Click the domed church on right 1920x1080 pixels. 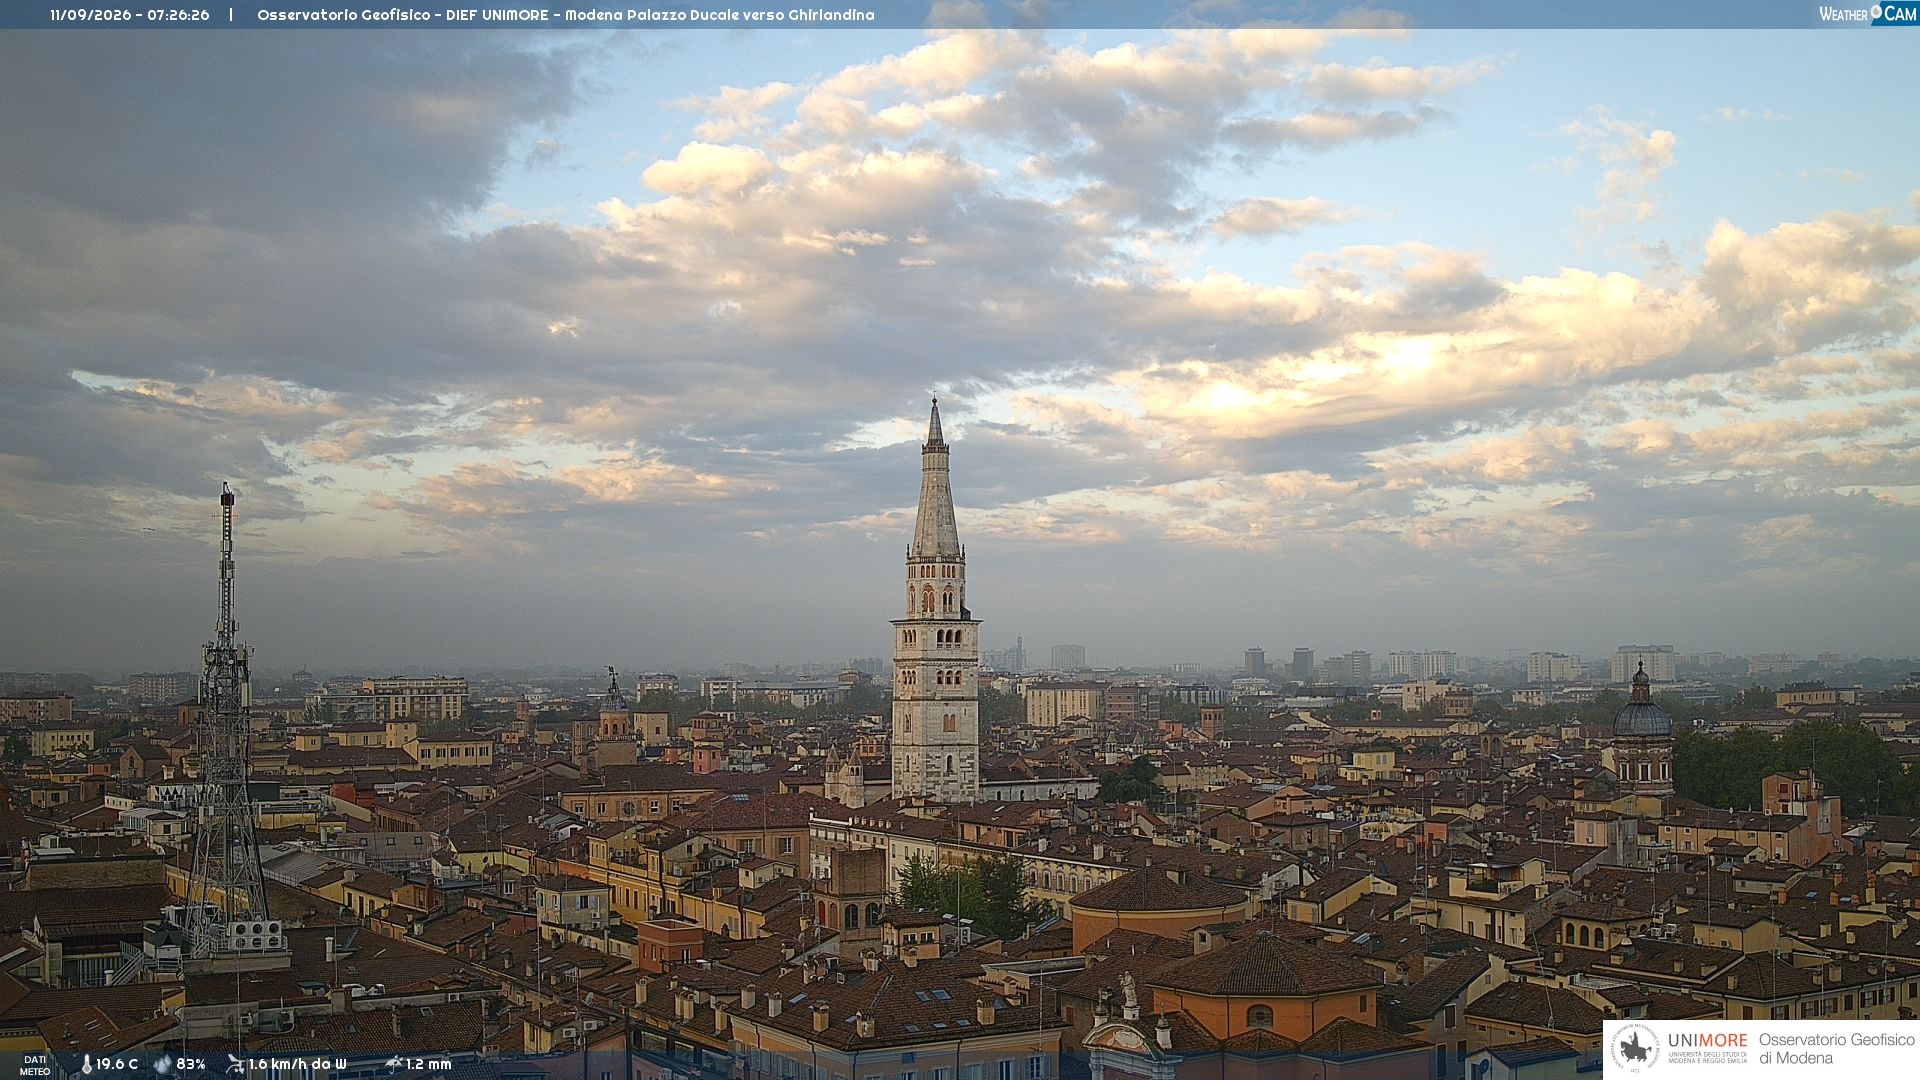click(1641, 730)
